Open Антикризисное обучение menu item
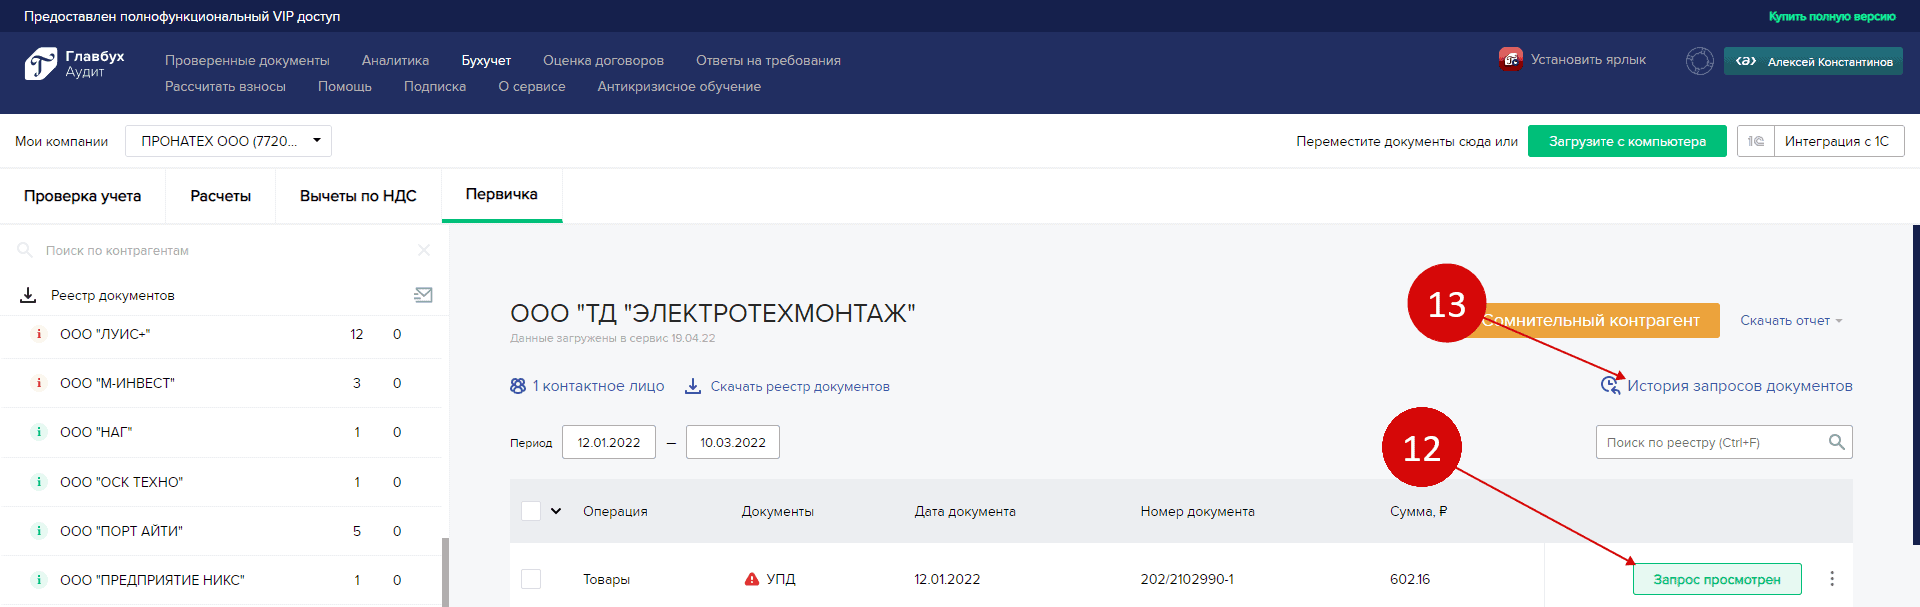This screenshot has width=1920, height=607. [x=679, y=87]
